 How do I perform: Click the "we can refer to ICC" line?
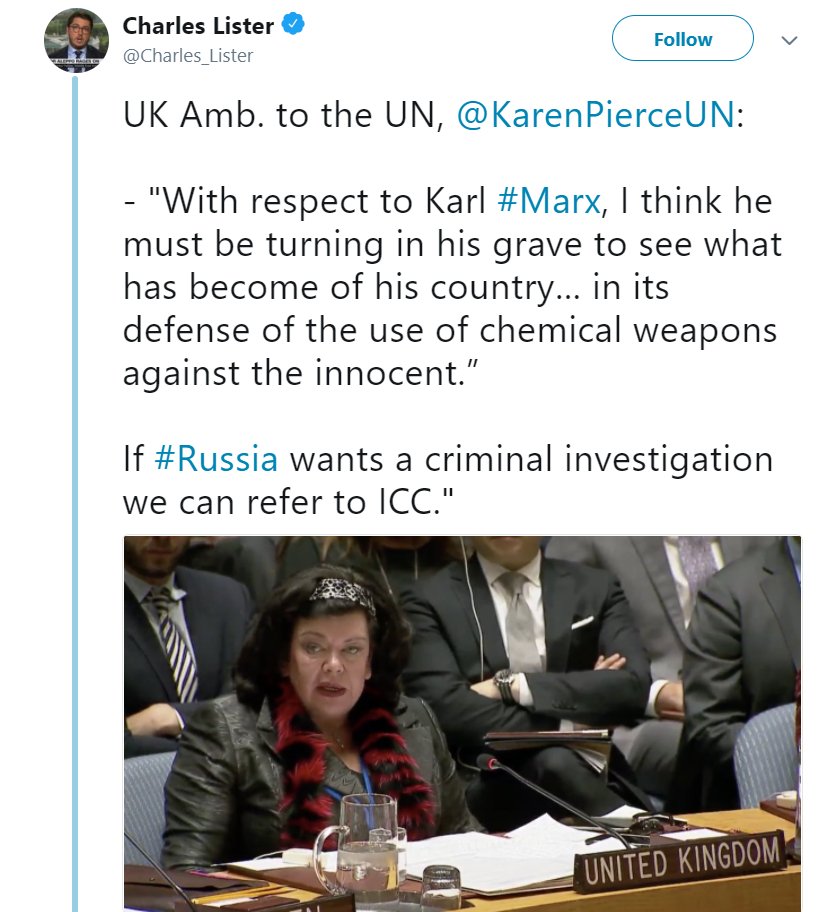(287, 501)
